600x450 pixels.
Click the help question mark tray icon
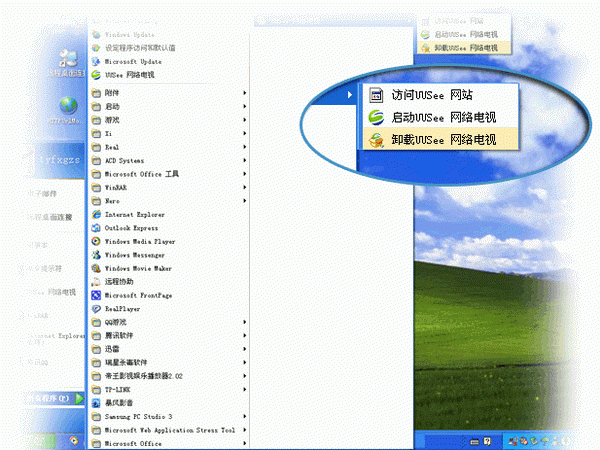(487, 442)
